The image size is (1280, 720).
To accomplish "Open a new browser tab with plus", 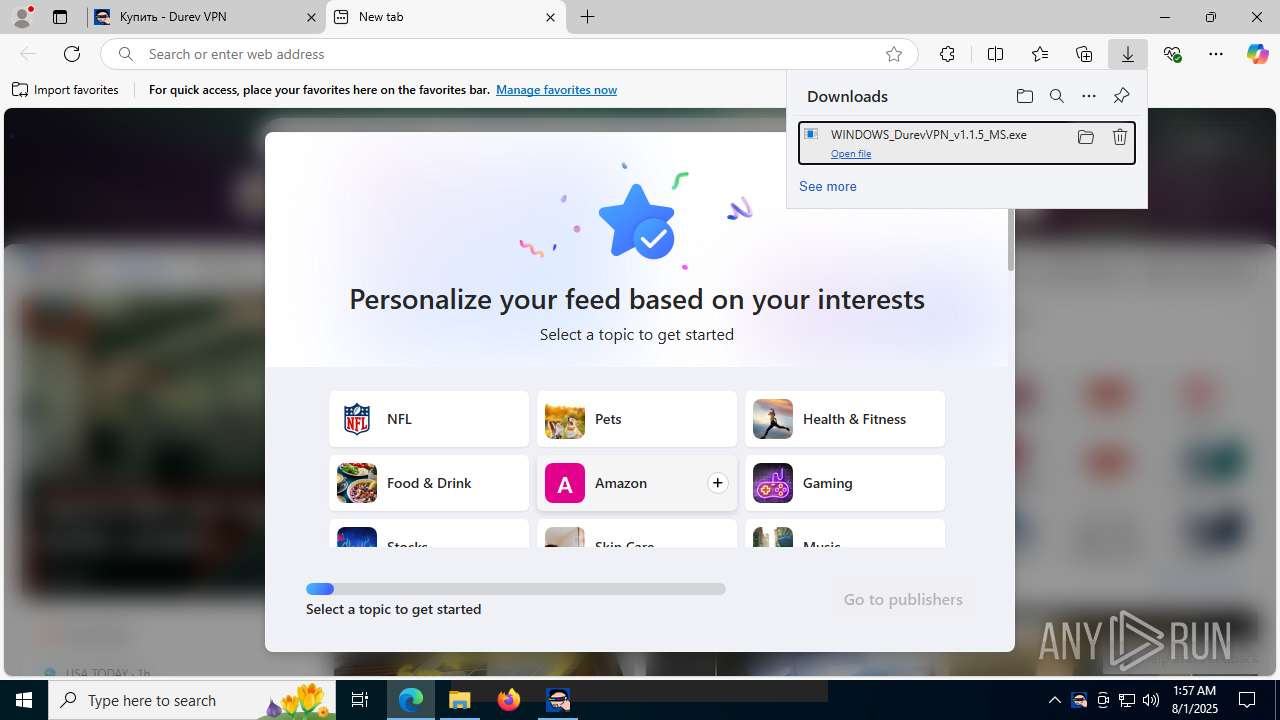I will click(588, 17).
